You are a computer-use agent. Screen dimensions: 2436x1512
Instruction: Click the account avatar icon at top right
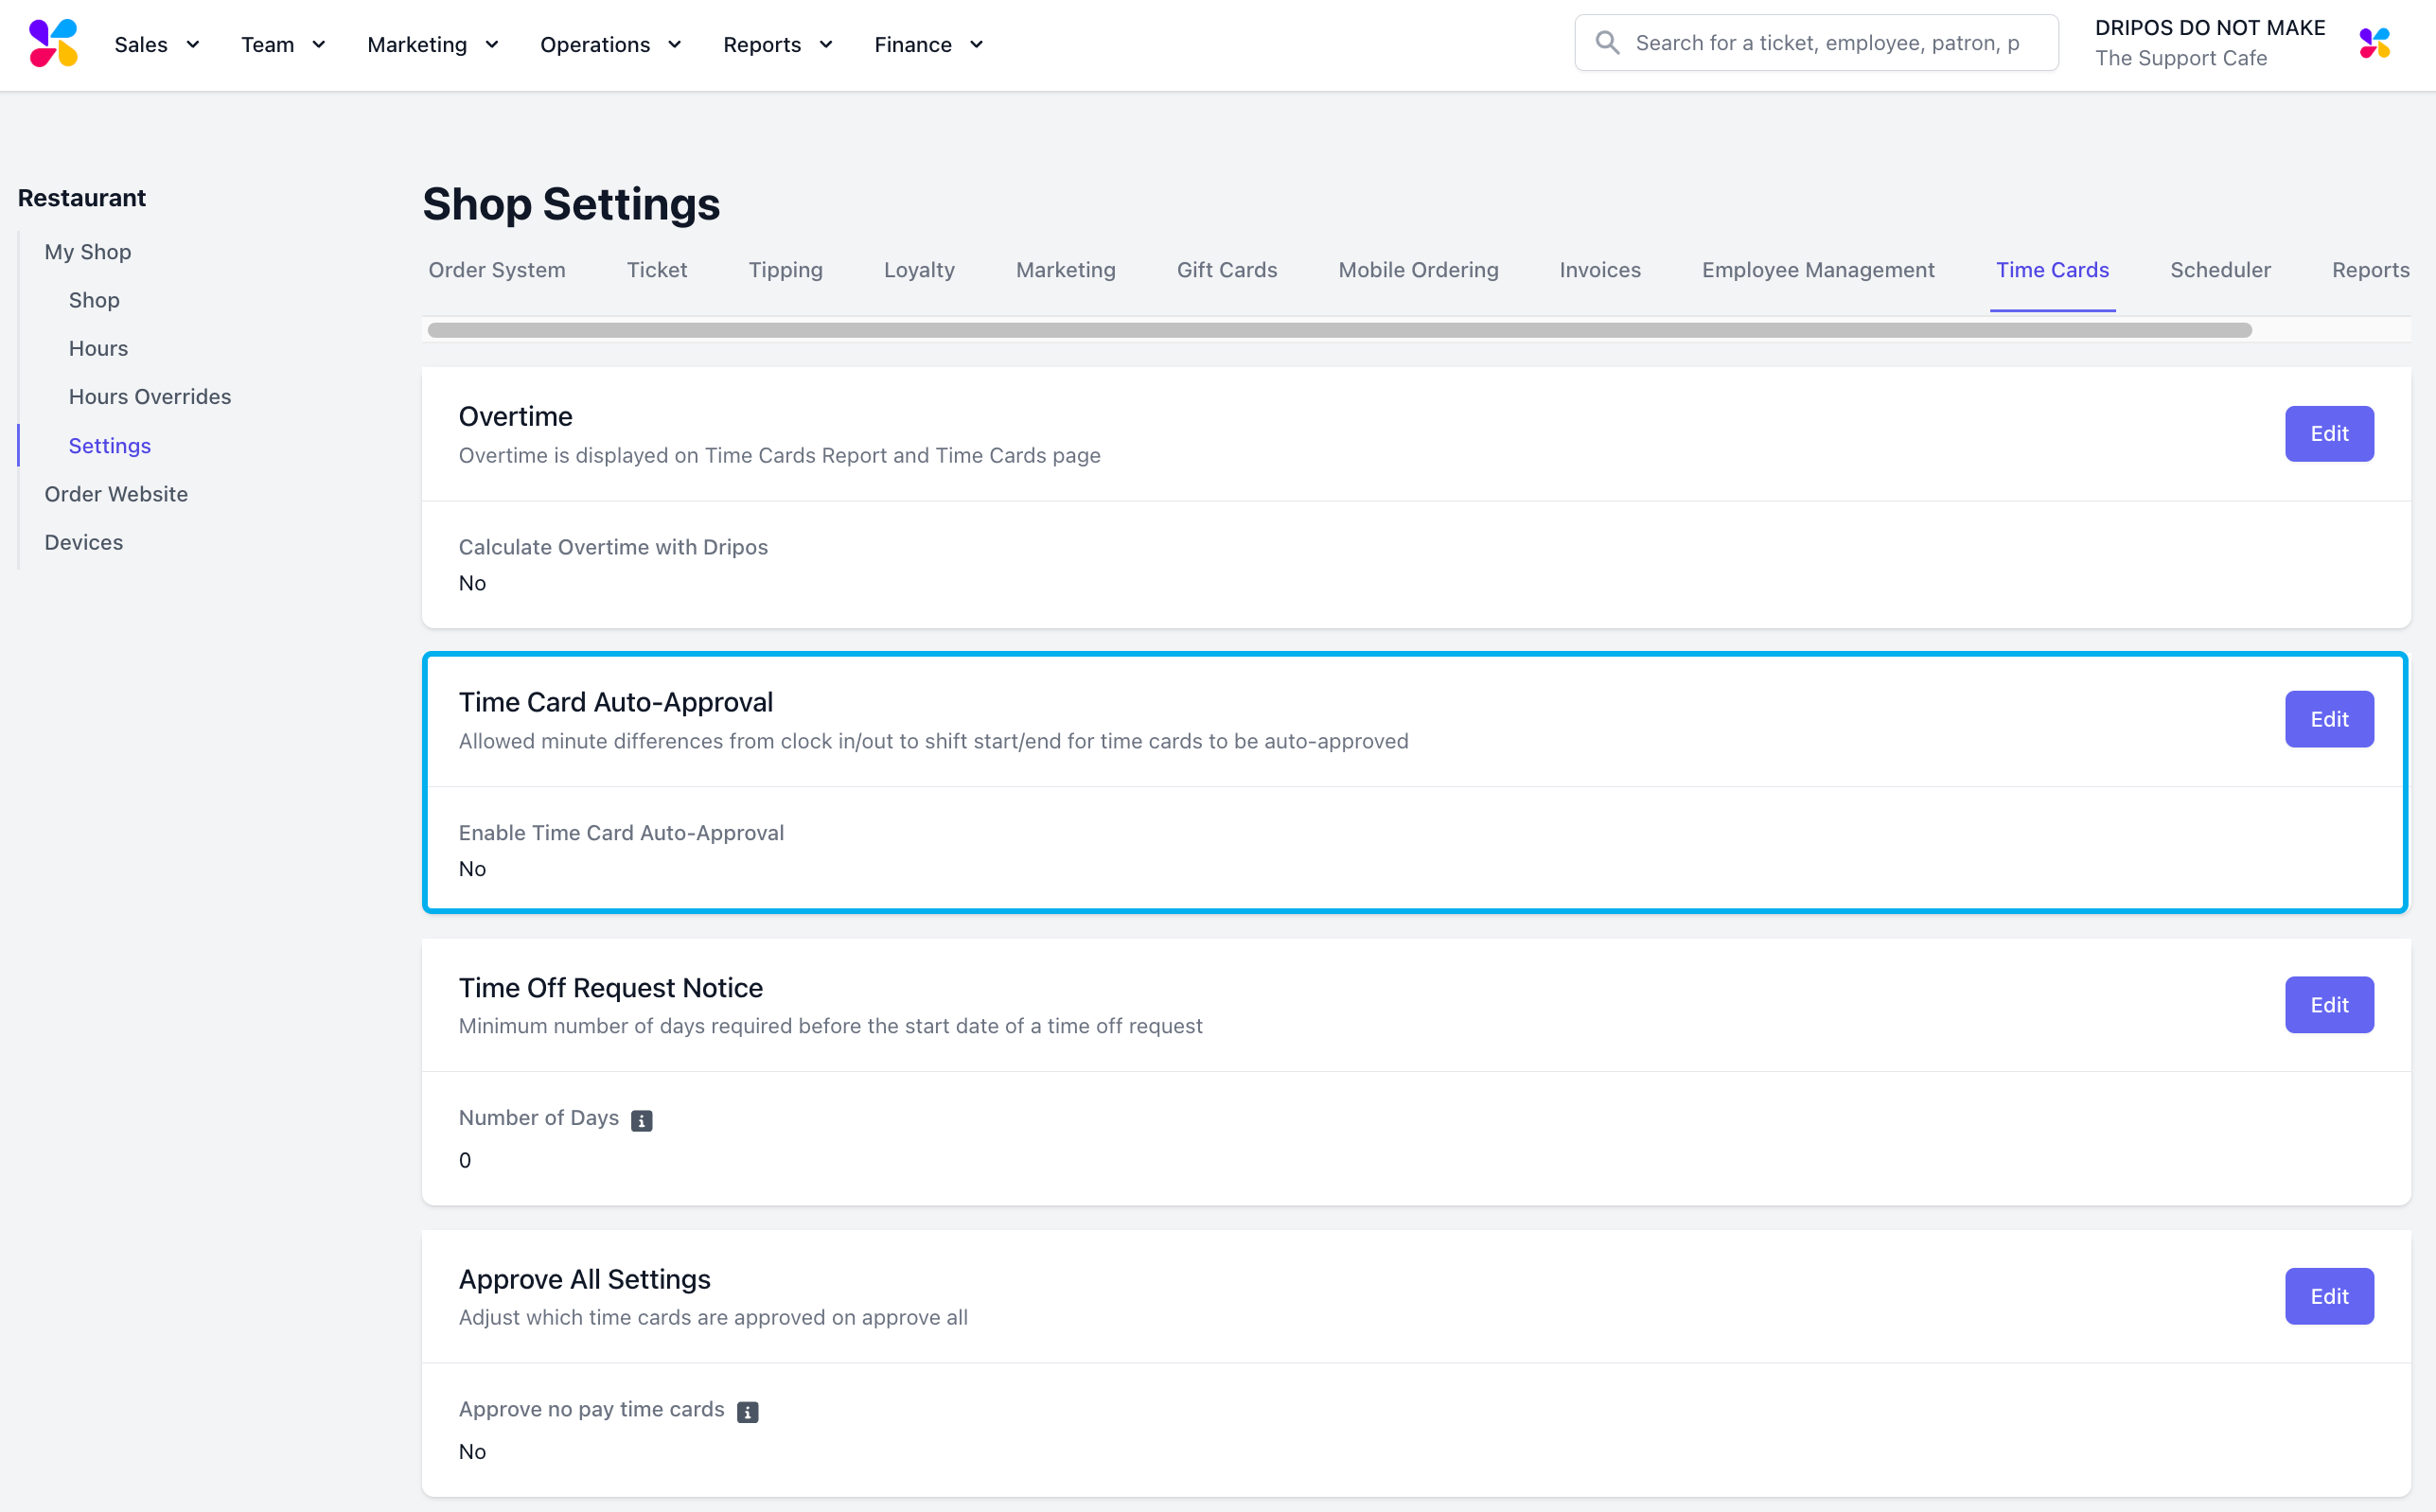[x=2374, y=43]
